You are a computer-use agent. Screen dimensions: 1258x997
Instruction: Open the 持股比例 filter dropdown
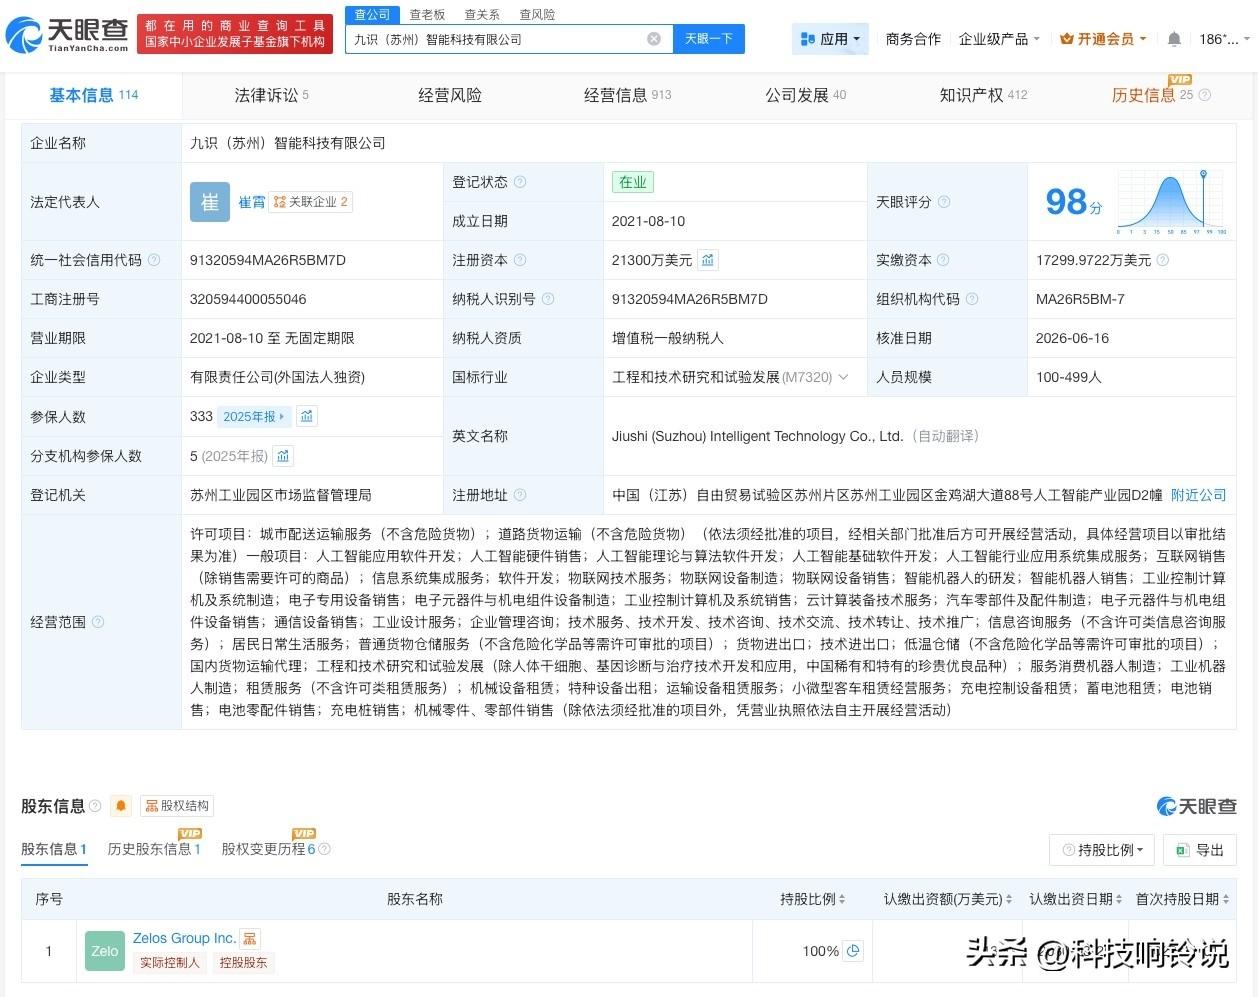coord(1103,850)
